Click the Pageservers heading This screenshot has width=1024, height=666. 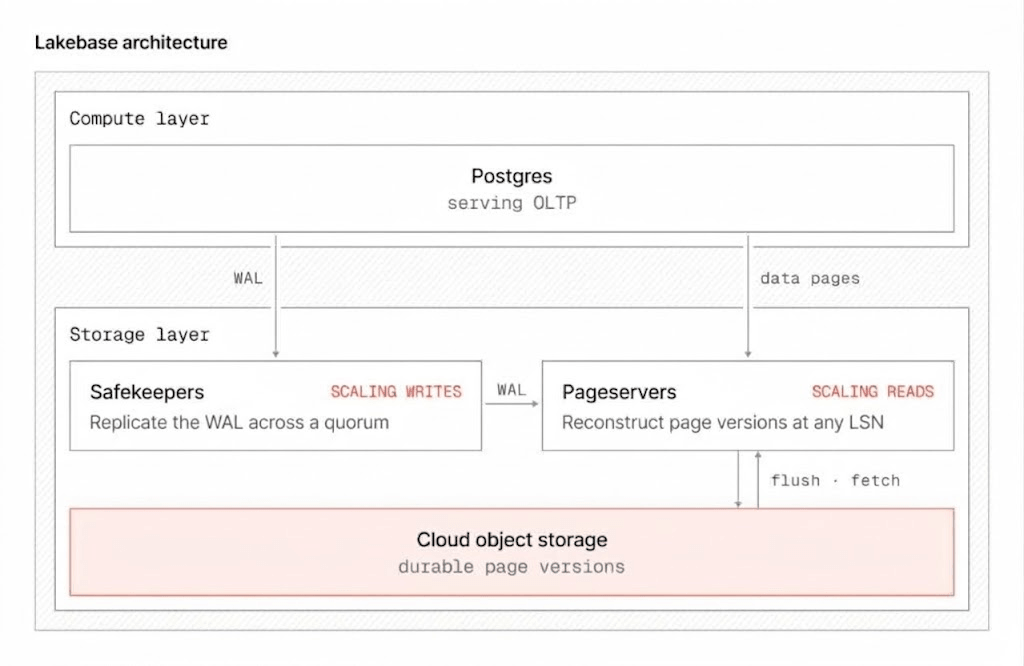click(619, 392)
